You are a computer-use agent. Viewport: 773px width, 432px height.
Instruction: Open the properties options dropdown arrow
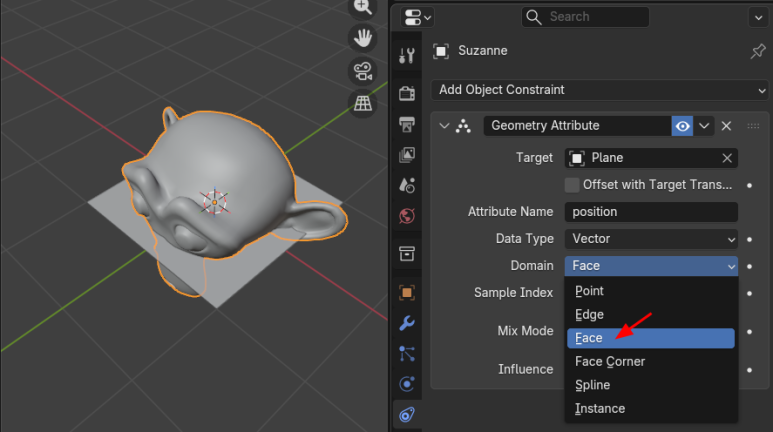point(758,18)
